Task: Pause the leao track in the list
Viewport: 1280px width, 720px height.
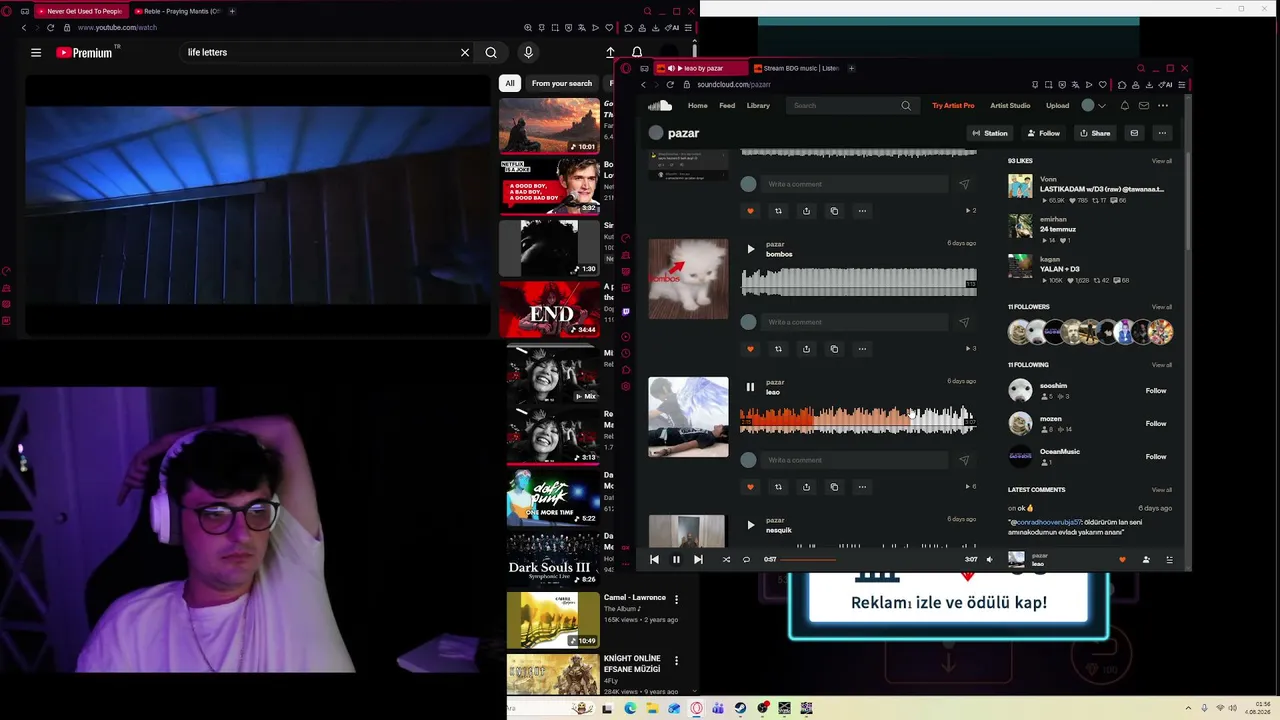Action: pos(750,387)
